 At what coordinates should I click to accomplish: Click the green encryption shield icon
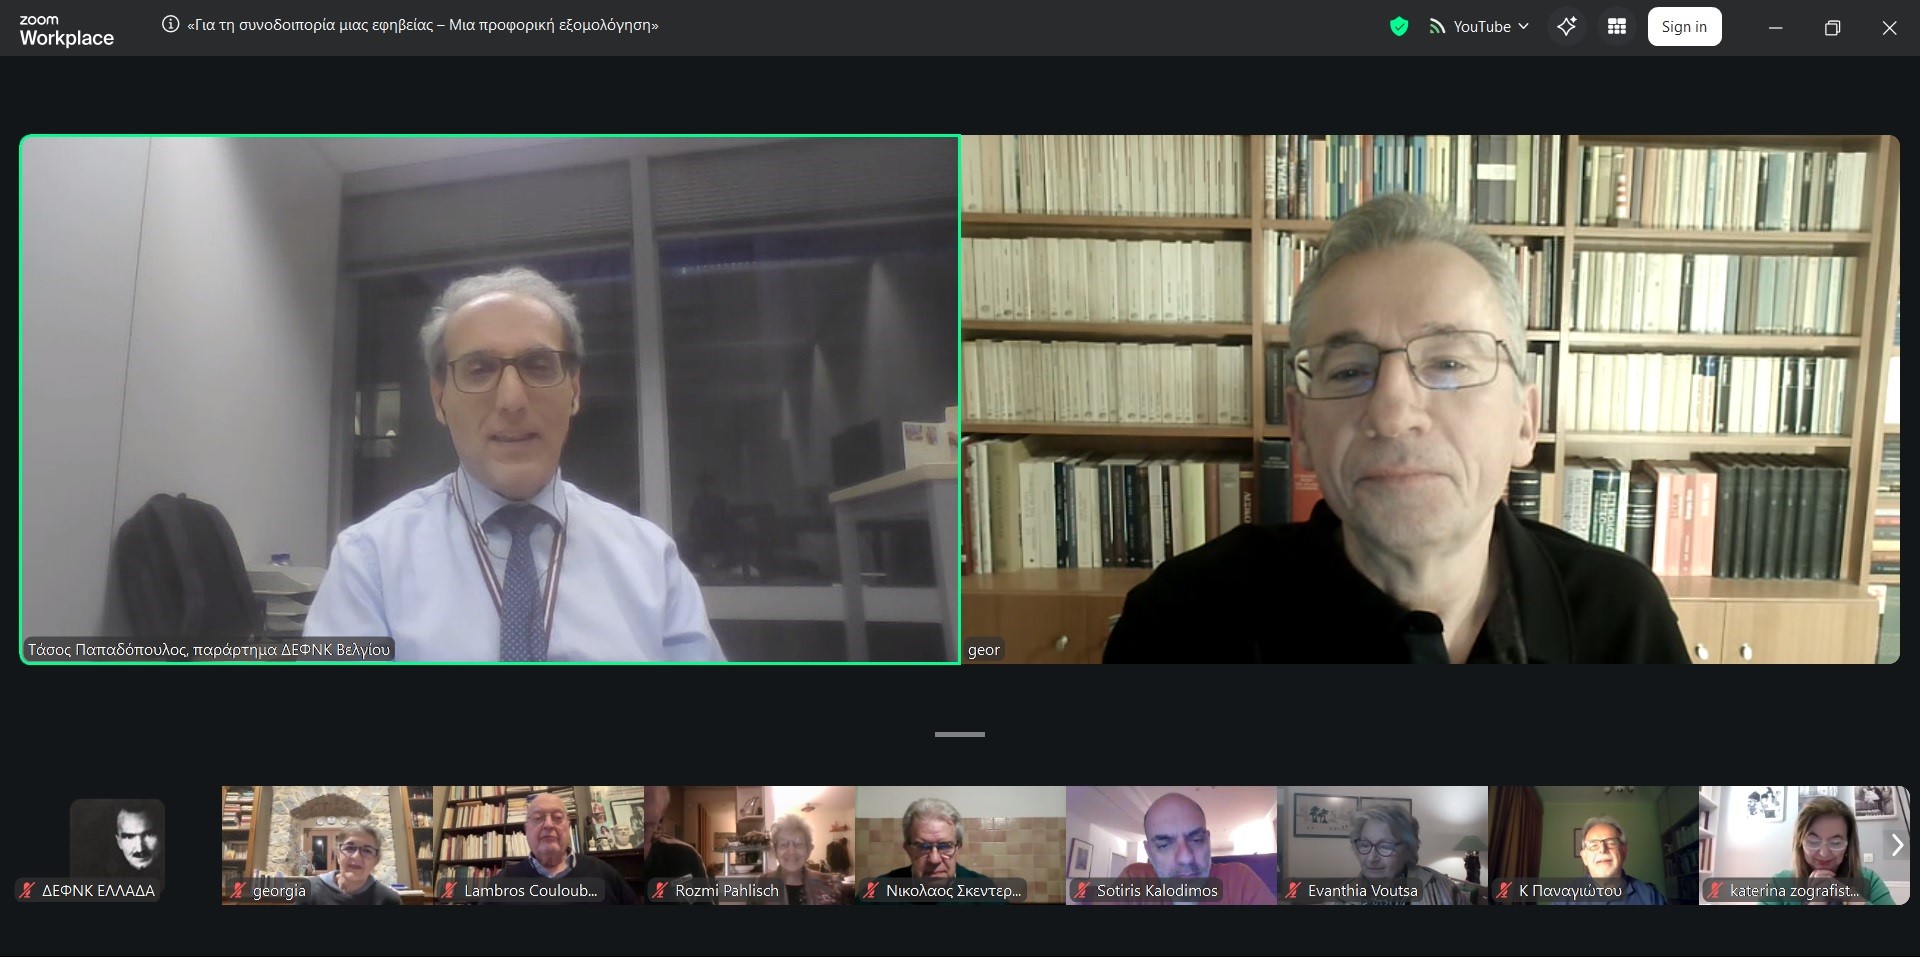tap(1399, 27)
